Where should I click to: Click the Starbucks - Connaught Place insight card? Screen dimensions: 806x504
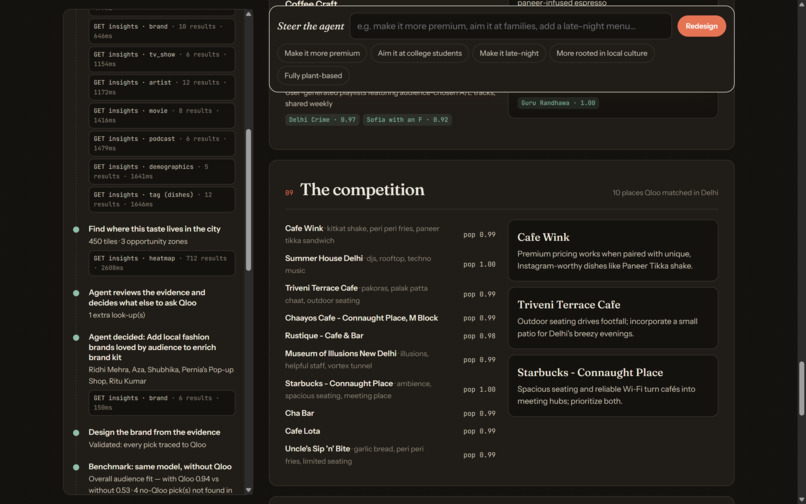pyautogui.click(x=613, y=386)
